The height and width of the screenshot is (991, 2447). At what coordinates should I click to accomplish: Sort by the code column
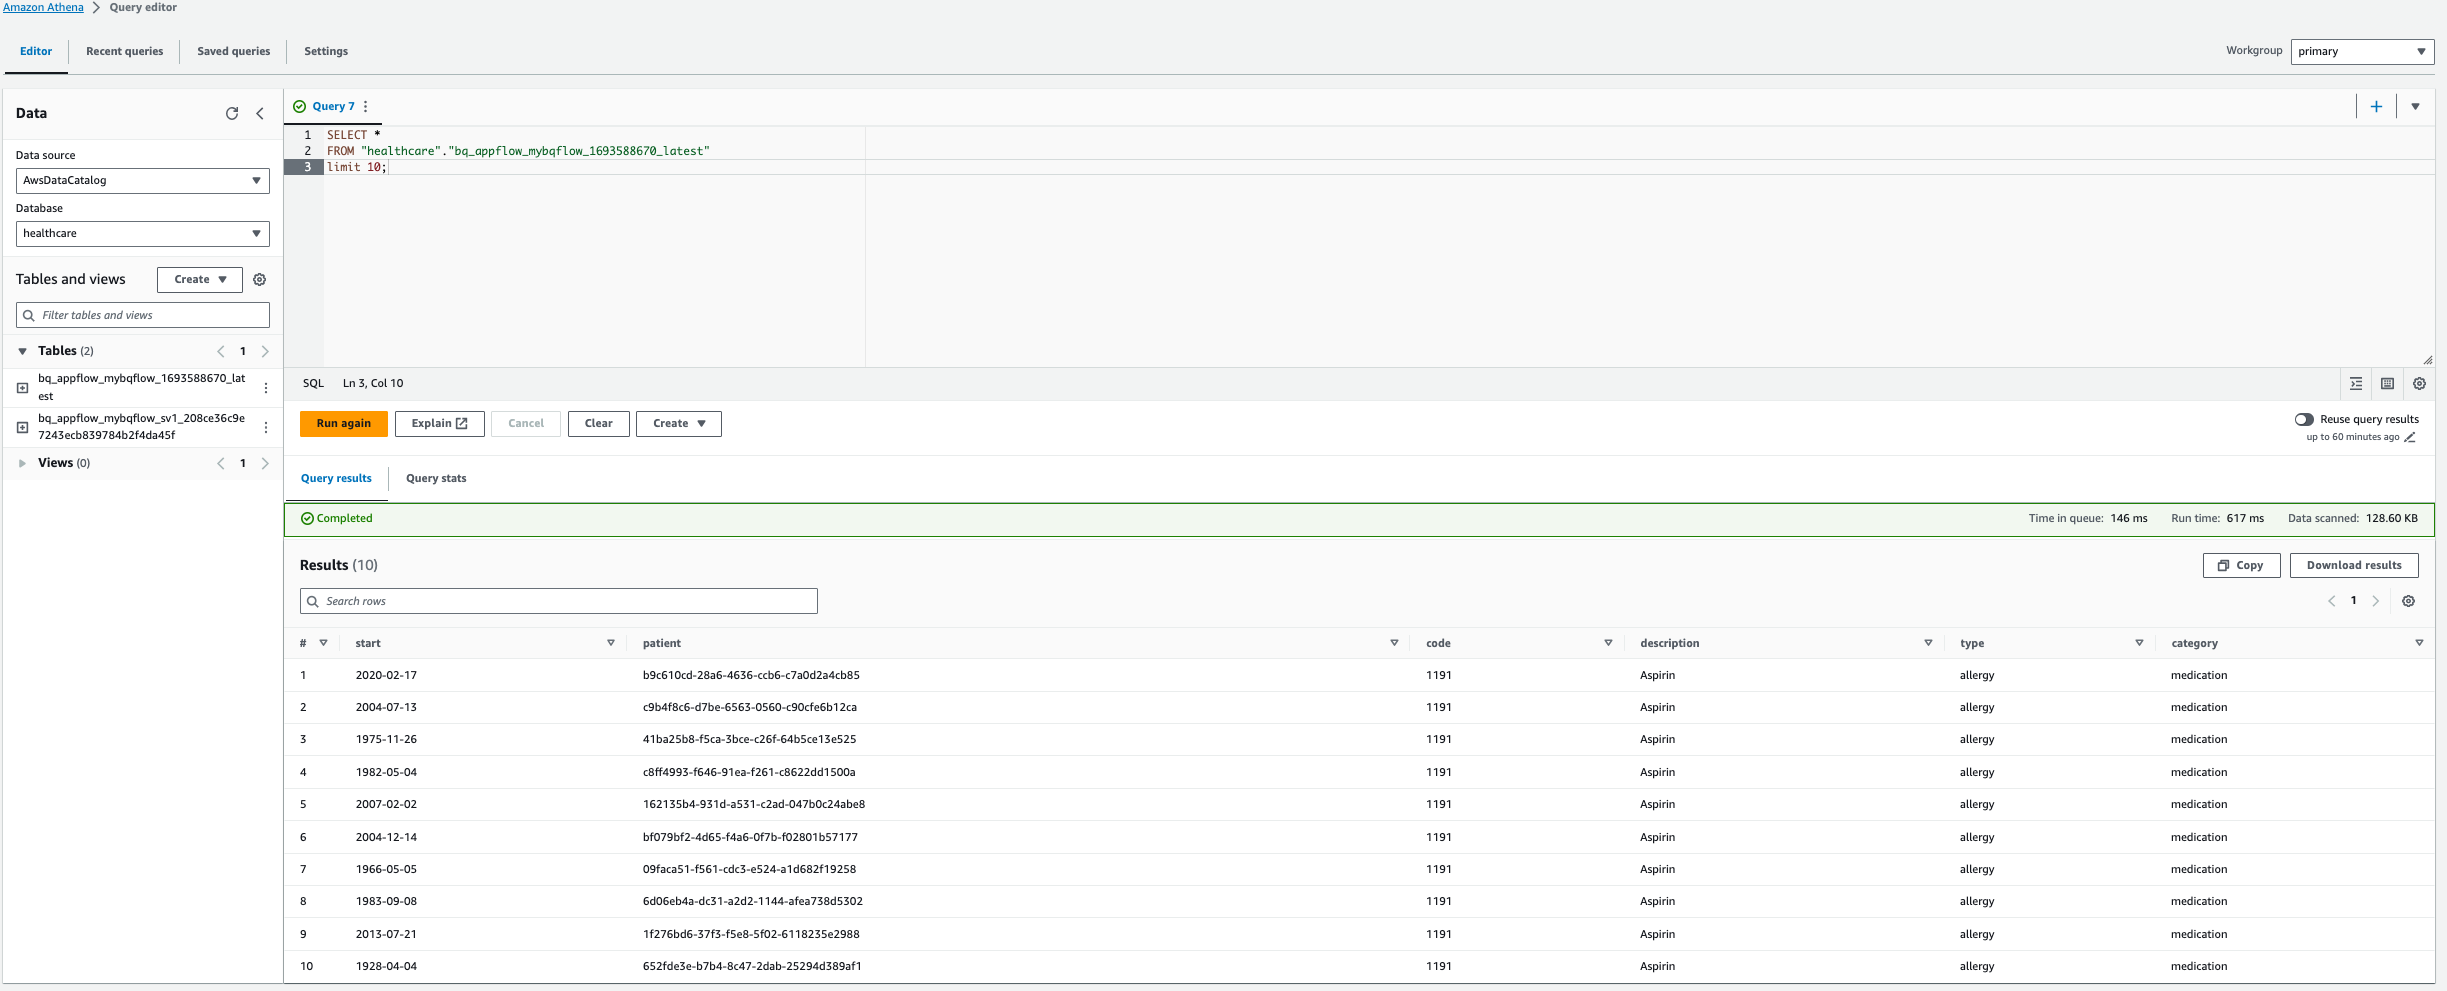click(x=1608, y=643)
